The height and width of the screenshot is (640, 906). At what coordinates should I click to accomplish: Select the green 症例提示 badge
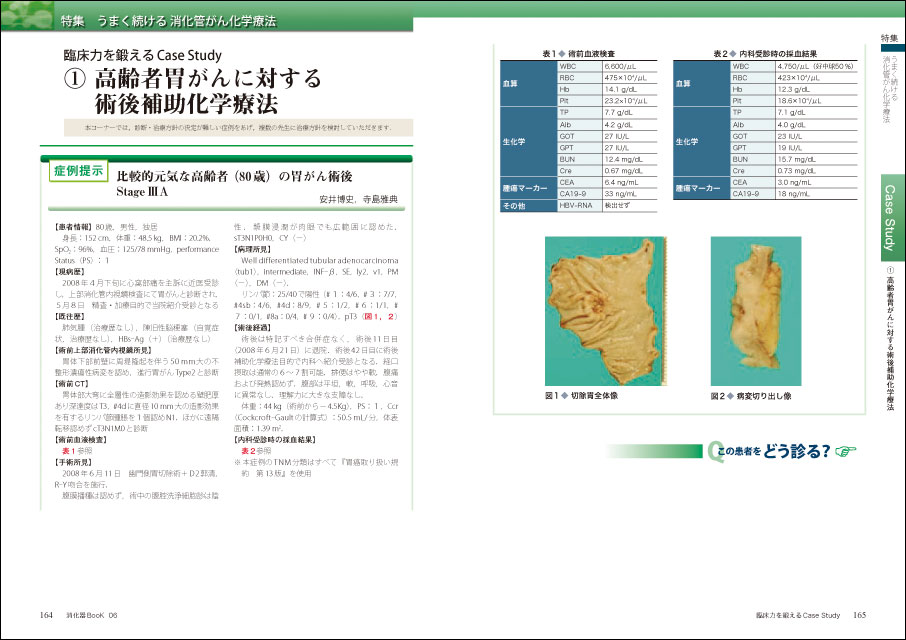coord(78,173)
